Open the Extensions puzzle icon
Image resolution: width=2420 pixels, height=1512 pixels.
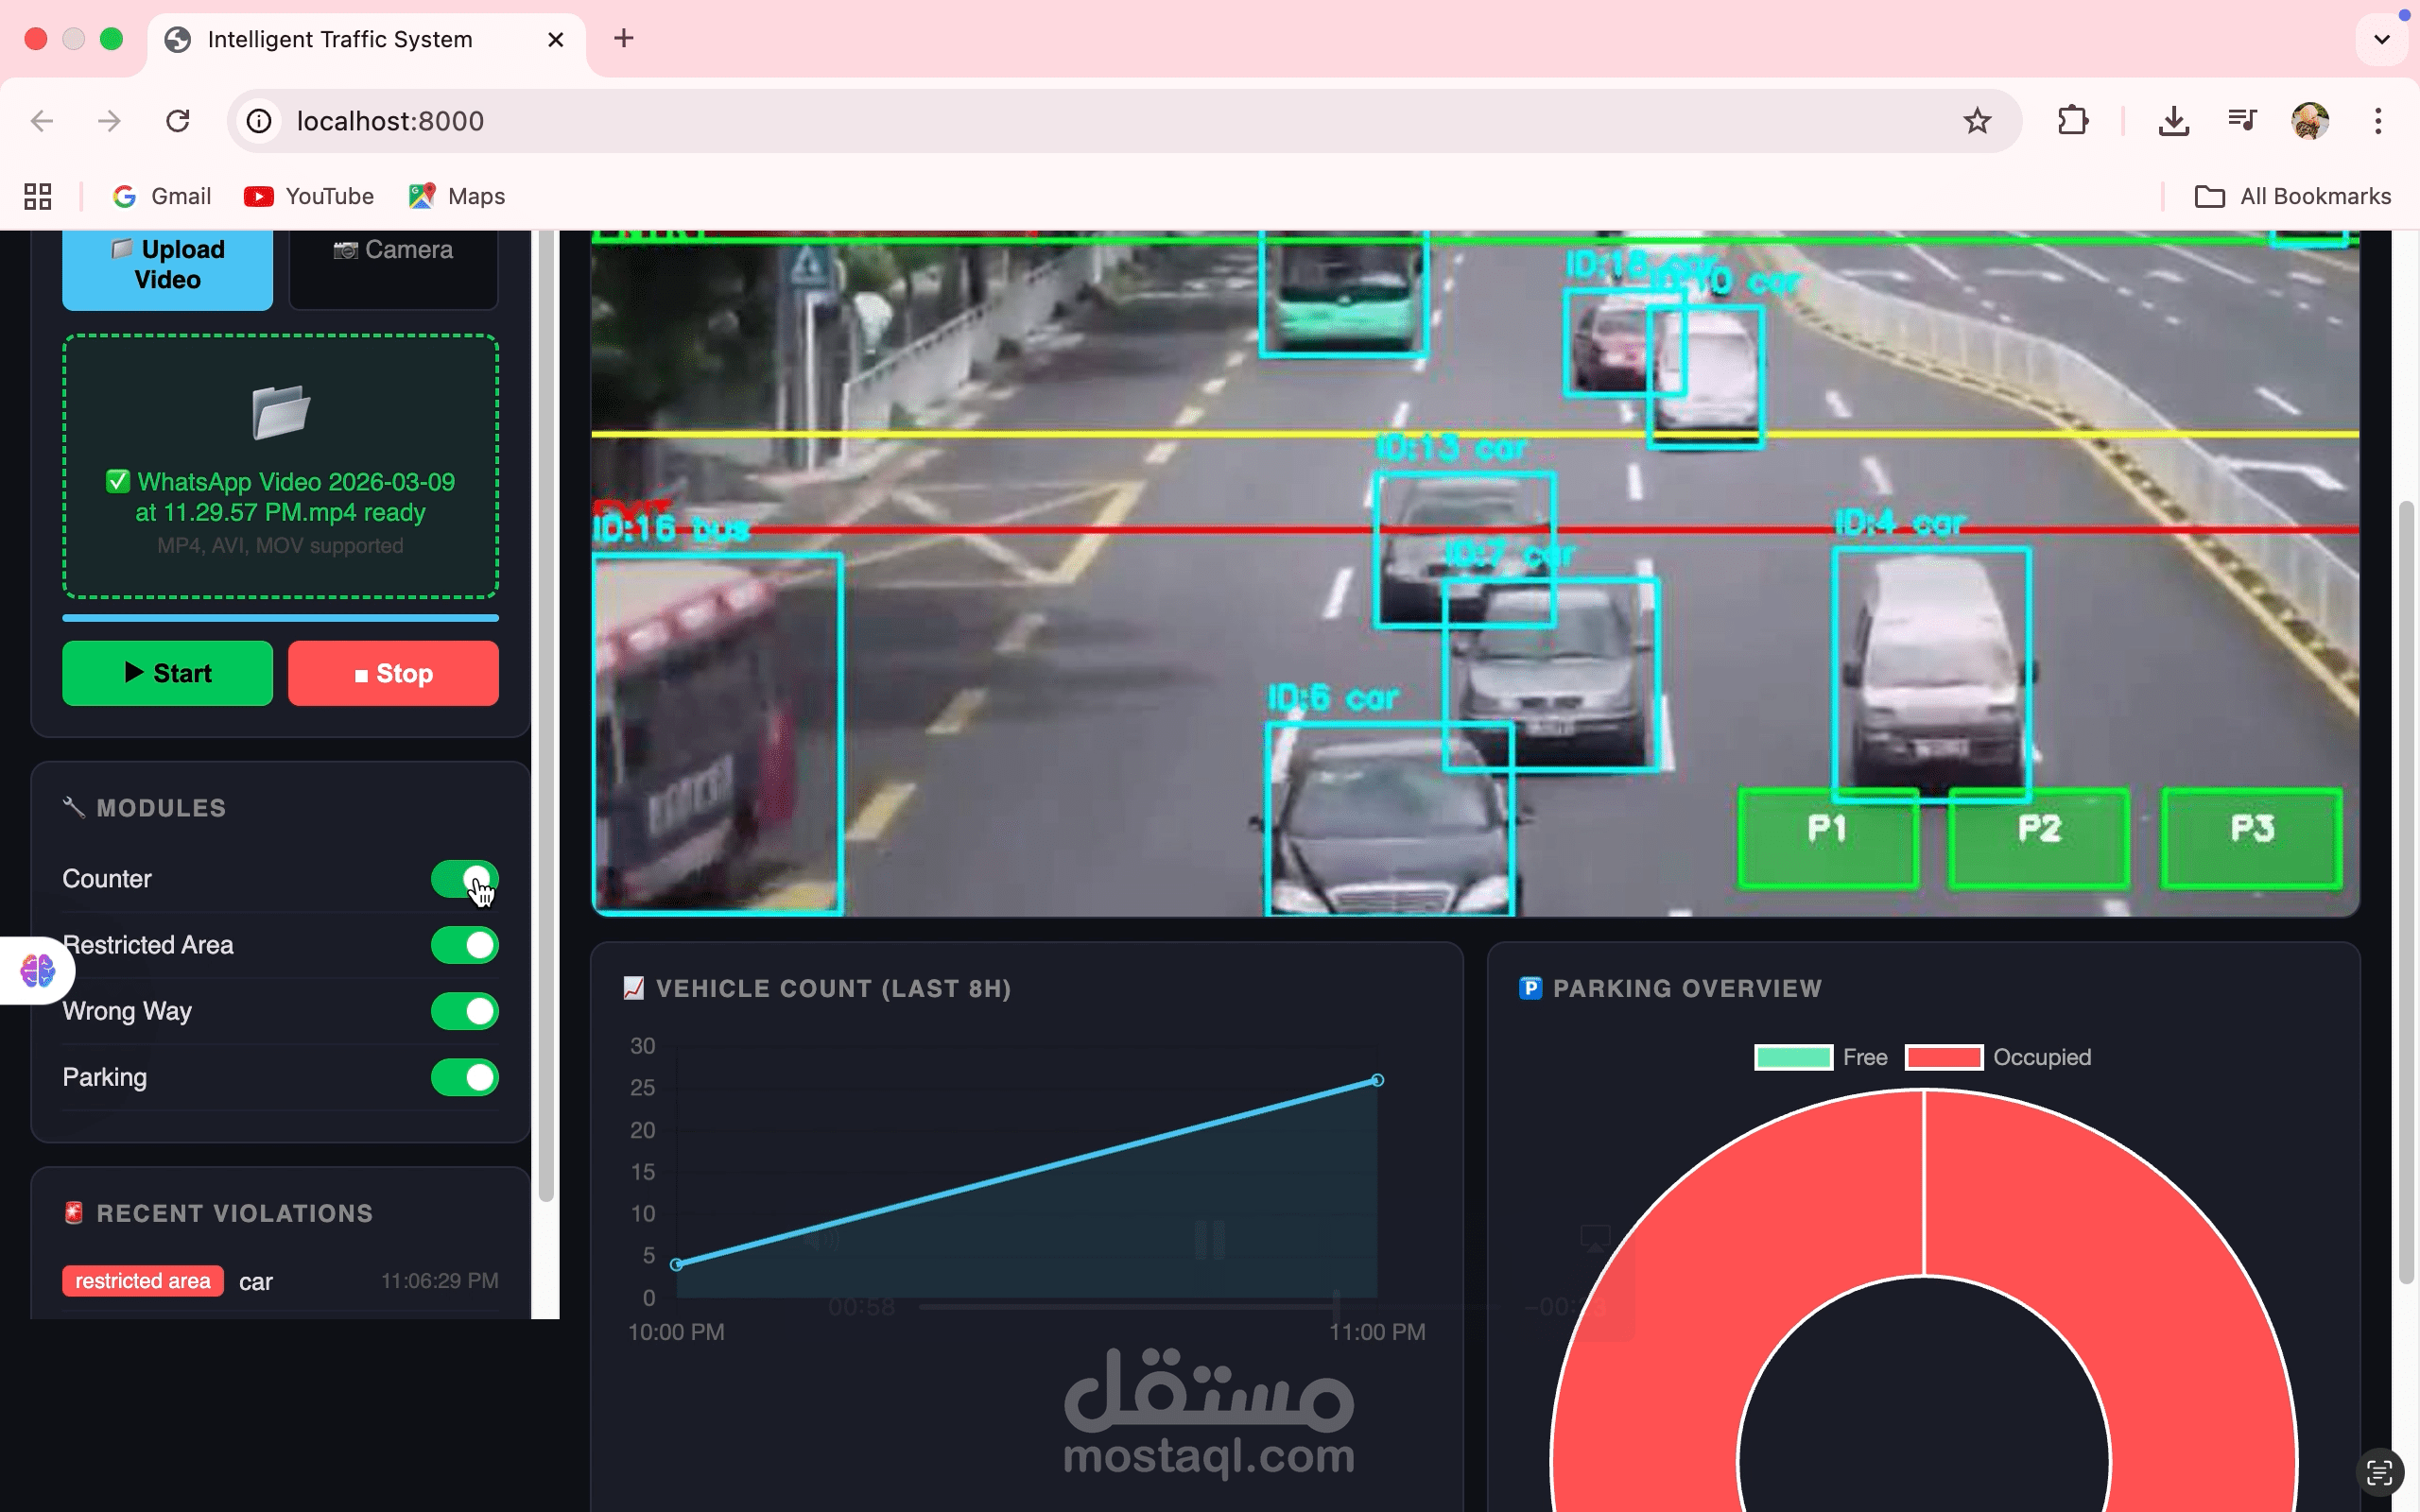tap(2073, 121)
